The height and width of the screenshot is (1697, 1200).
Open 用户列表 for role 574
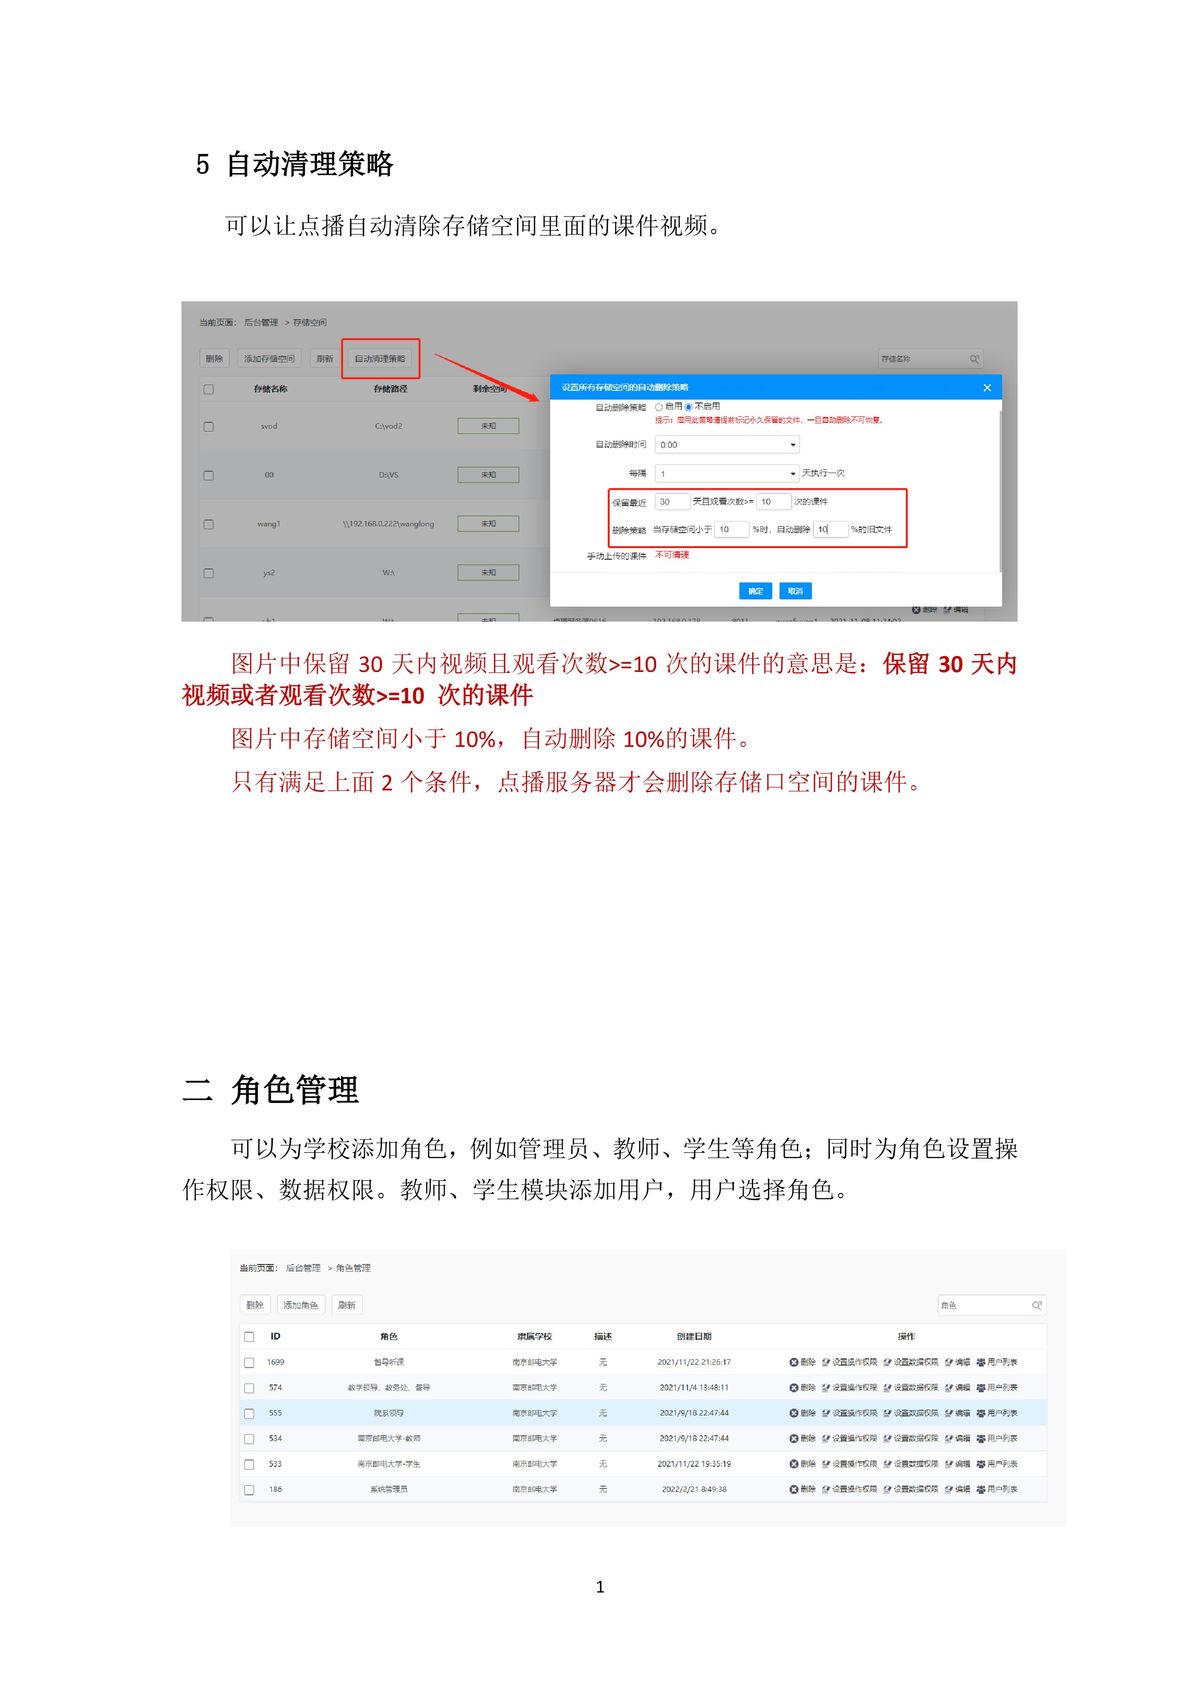[997, 1388]
